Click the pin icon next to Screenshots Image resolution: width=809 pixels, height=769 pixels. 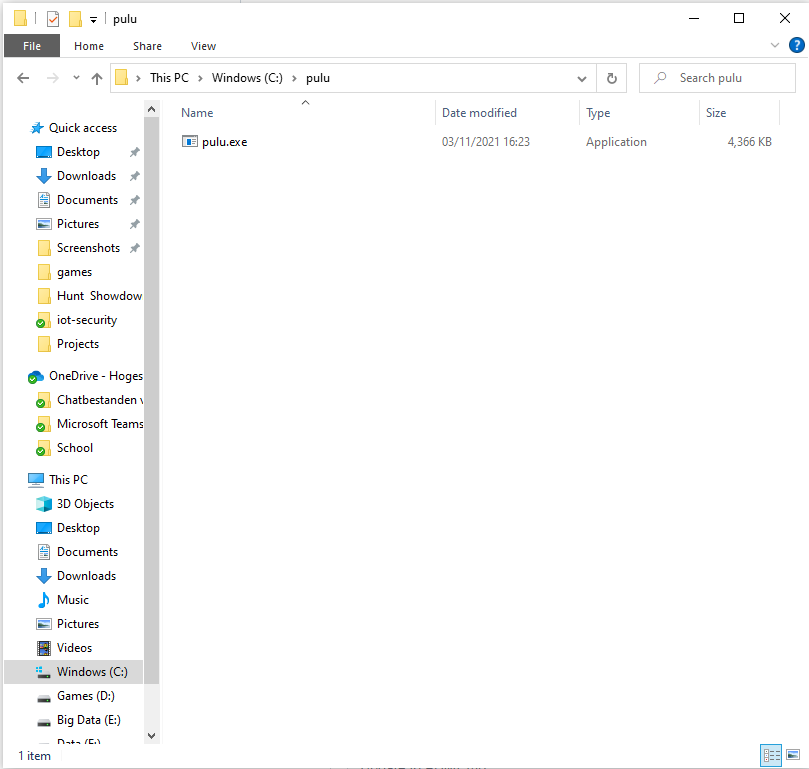(135, 248)
